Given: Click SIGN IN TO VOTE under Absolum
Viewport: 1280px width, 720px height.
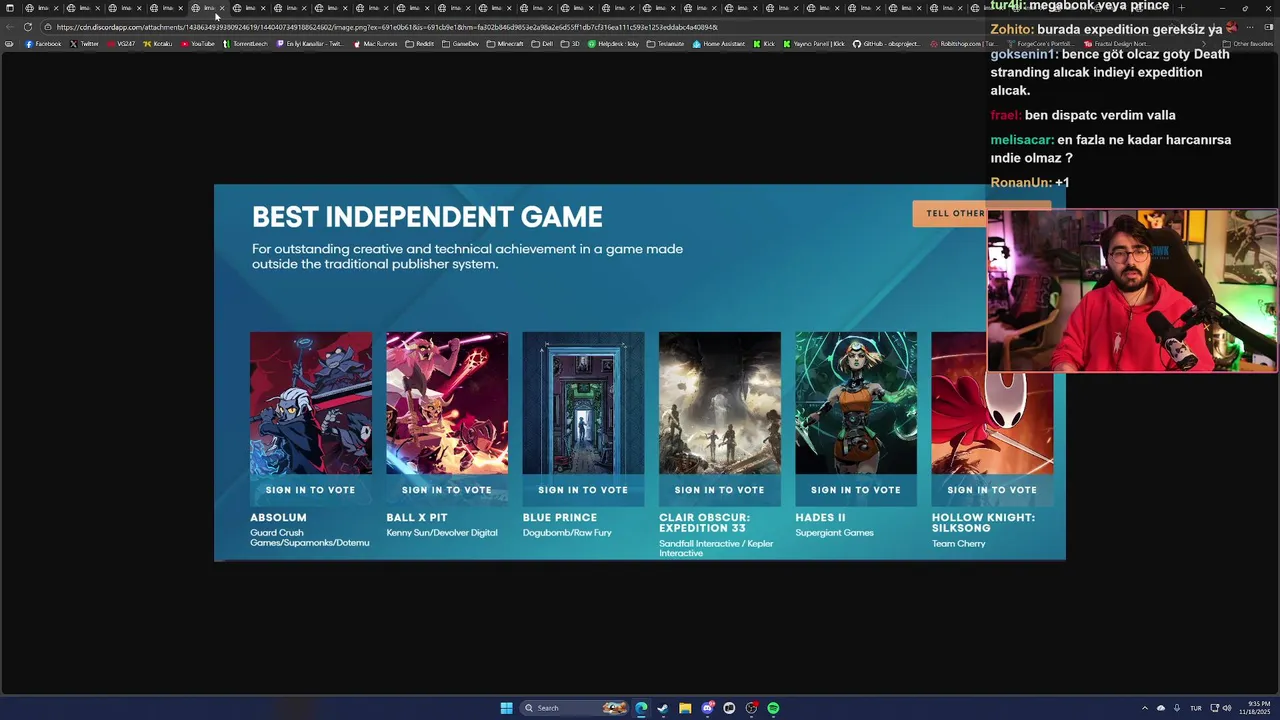Looking at the screenshot, I should [310, 490].
